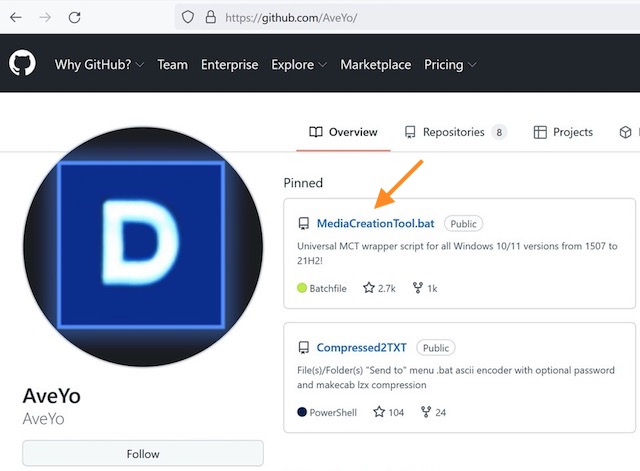Image resolution: width=640 pixels, height=471 pixels.
Task: Click the GitHub Octocat logo
Action: (22, 64)
